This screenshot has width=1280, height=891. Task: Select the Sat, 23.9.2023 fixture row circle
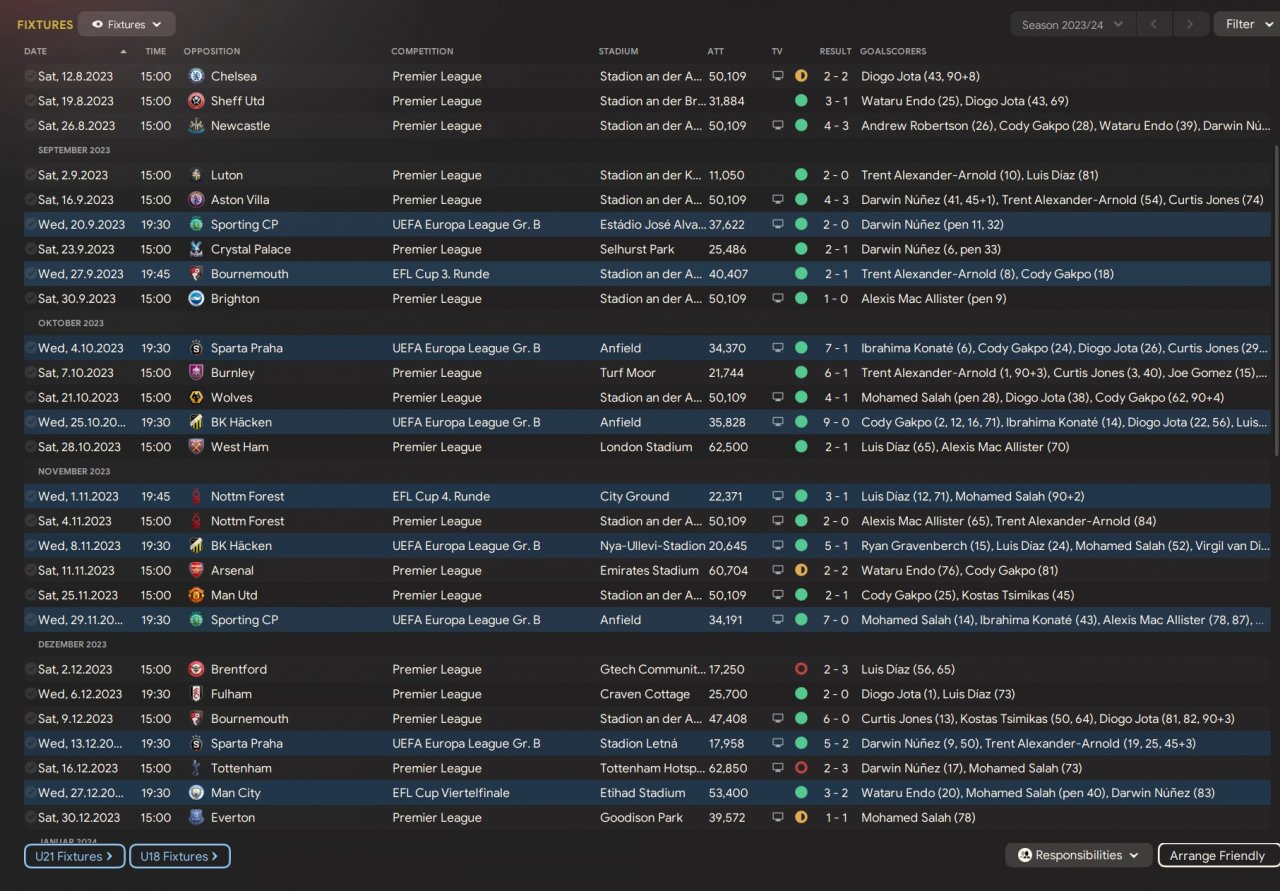[30, 249]
